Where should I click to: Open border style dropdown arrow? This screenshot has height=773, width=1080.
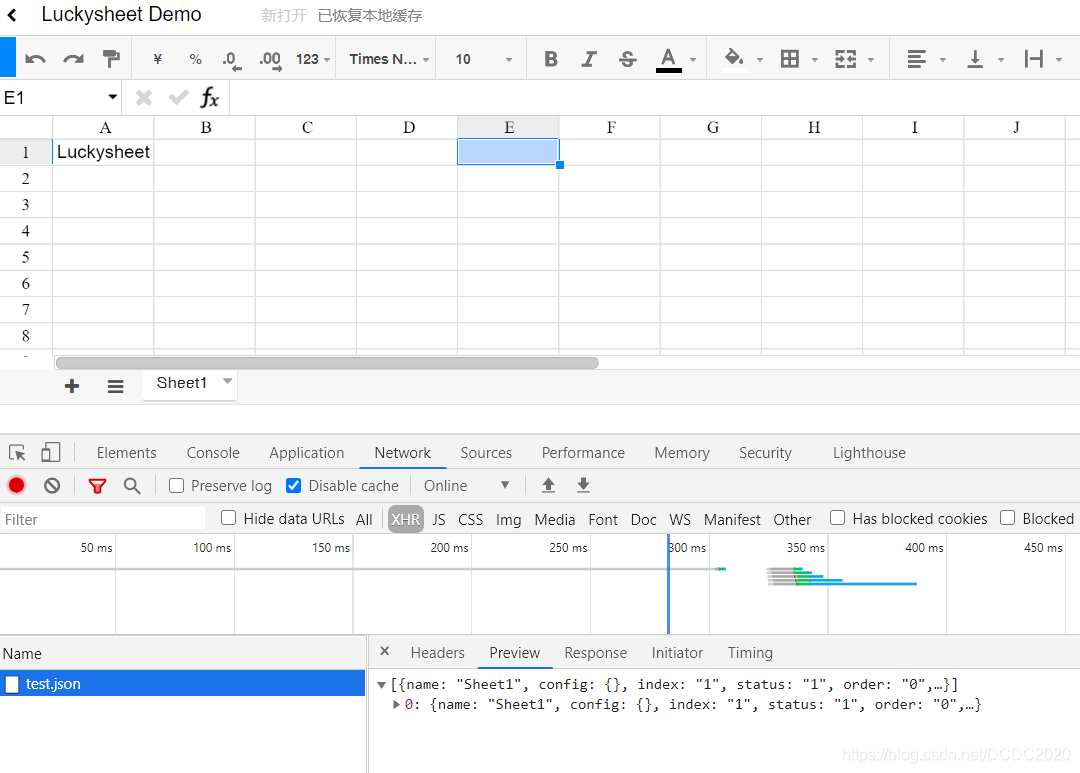click(x=815, y=60)
